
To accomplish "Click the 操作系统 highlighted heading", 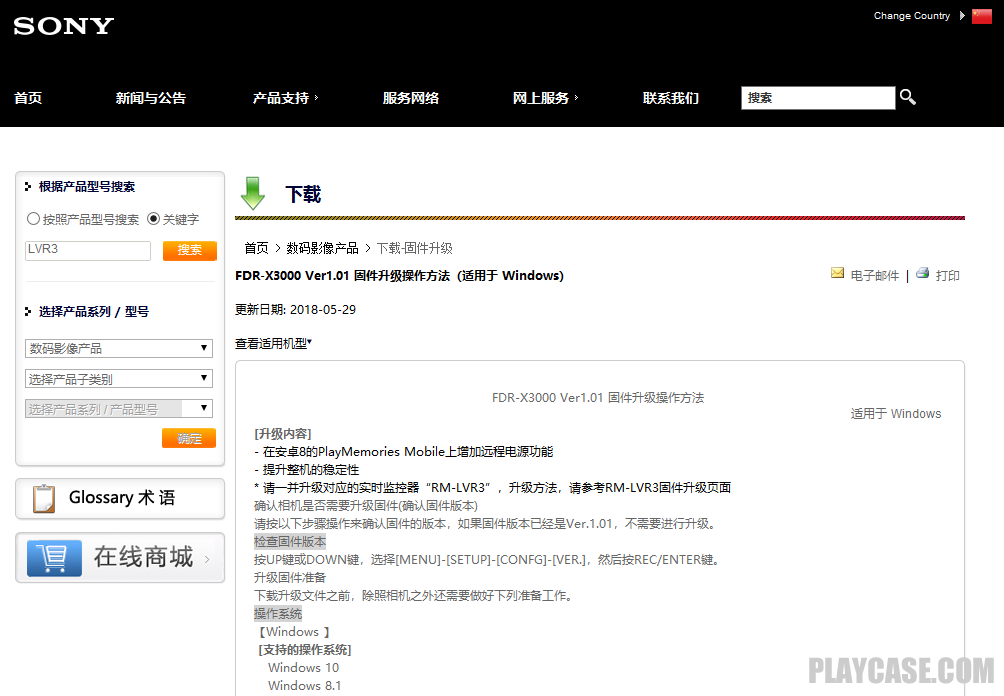I will [x=278, y=614].
